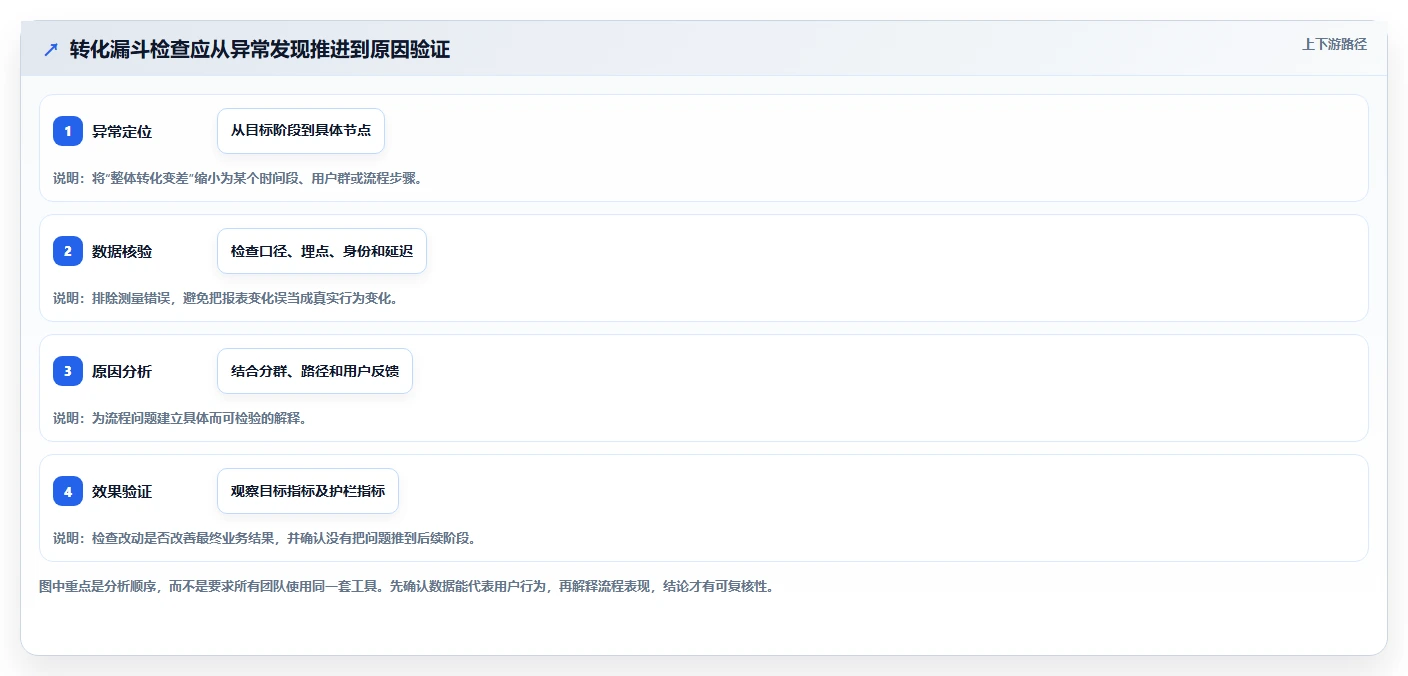Click the description starting 说明：检查改动是否改善
Screen dimensions: 1408x676
(x=264, y=538)
